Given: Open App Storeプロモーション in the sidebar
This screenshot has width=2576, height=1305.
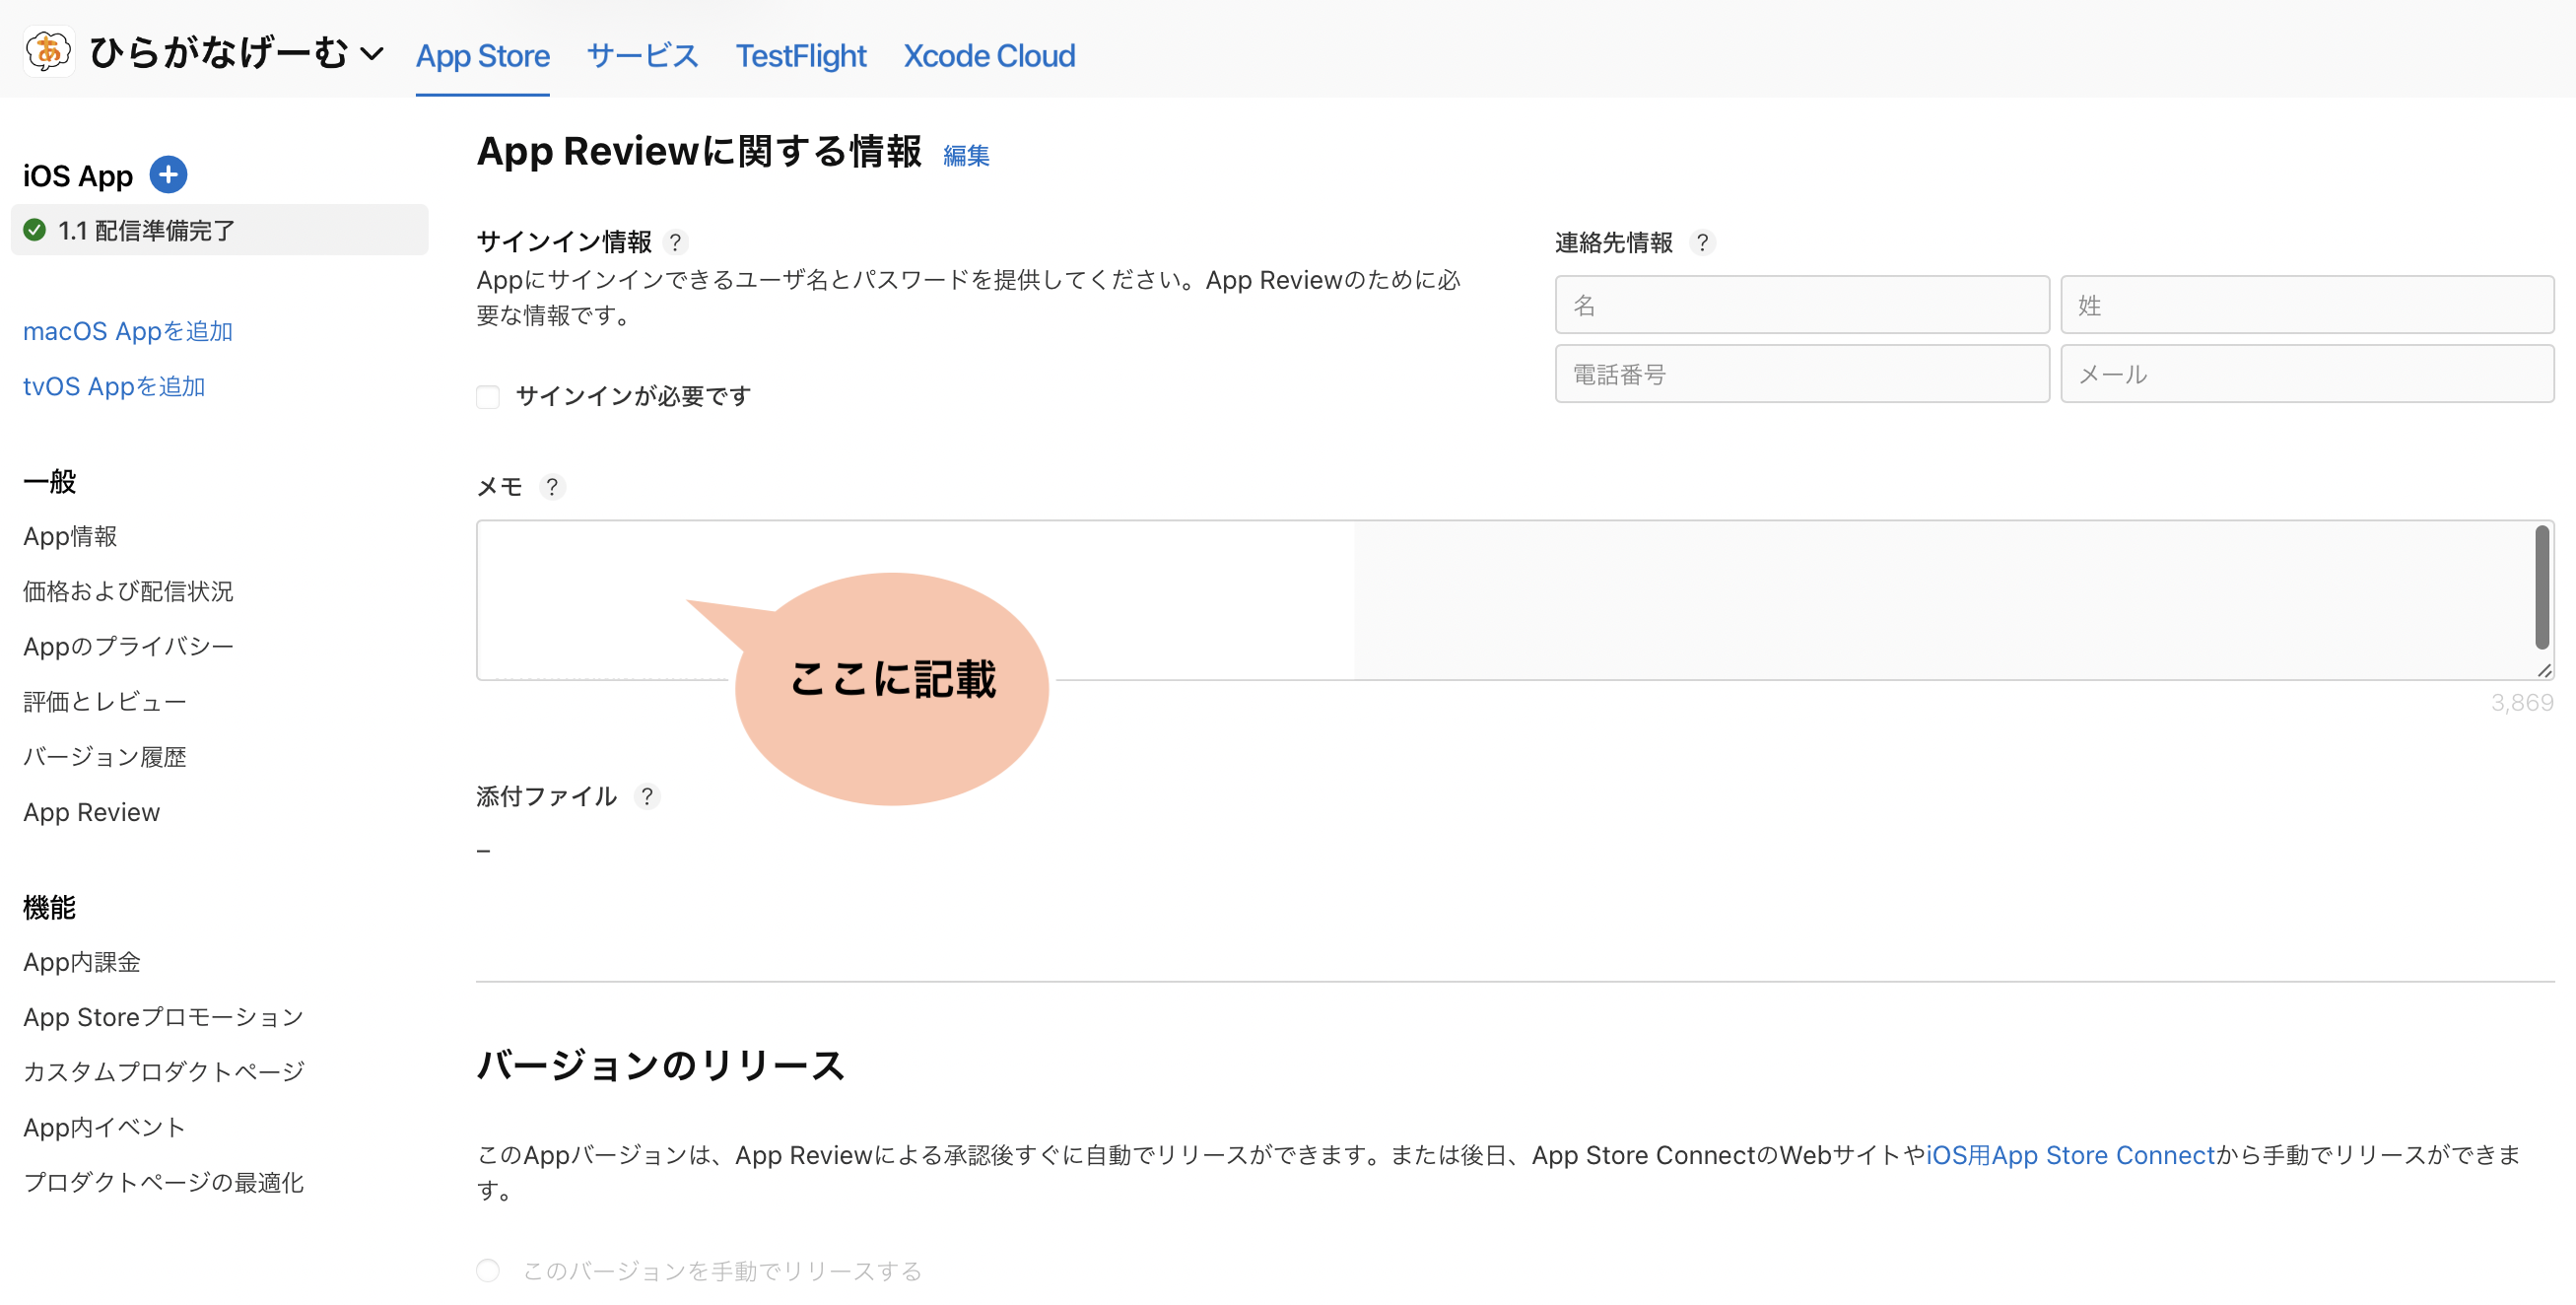Looking at the screenshot, I should (164, 1017).
